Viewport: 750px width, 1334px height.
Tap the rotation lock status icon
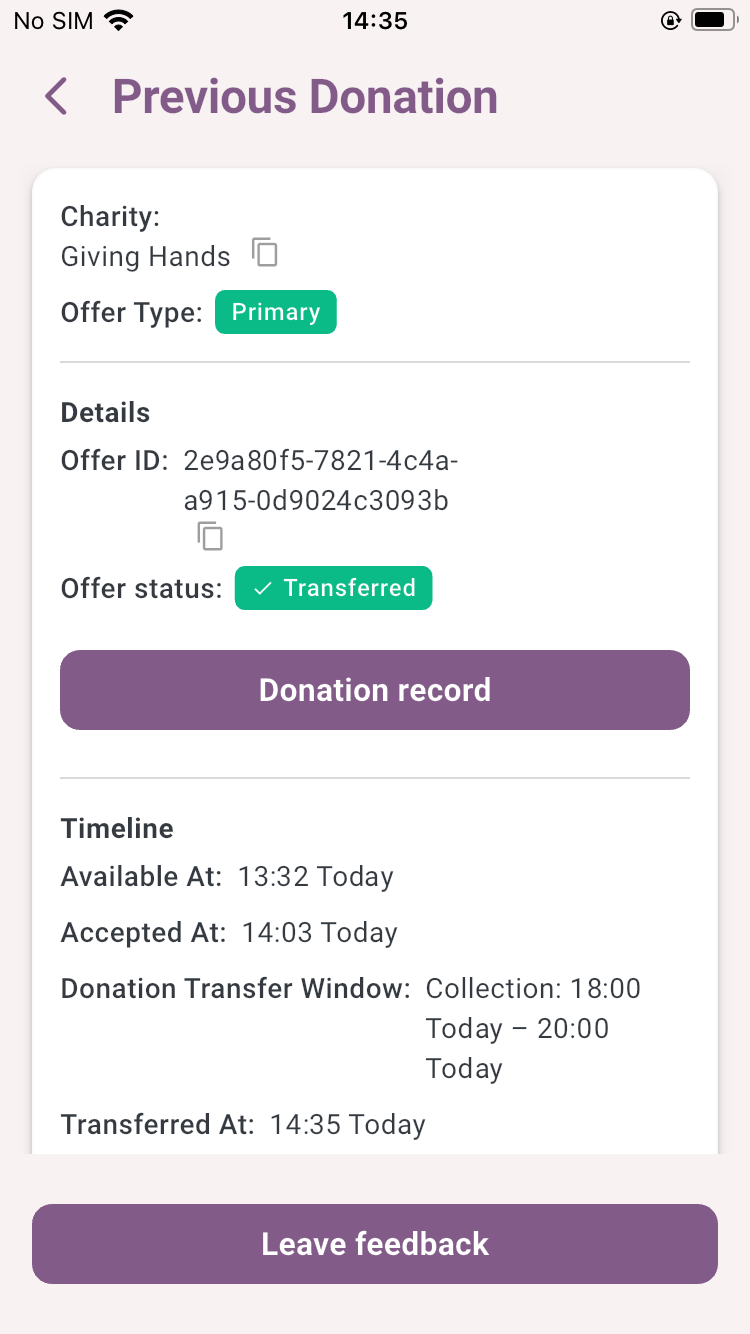point(671,21)
